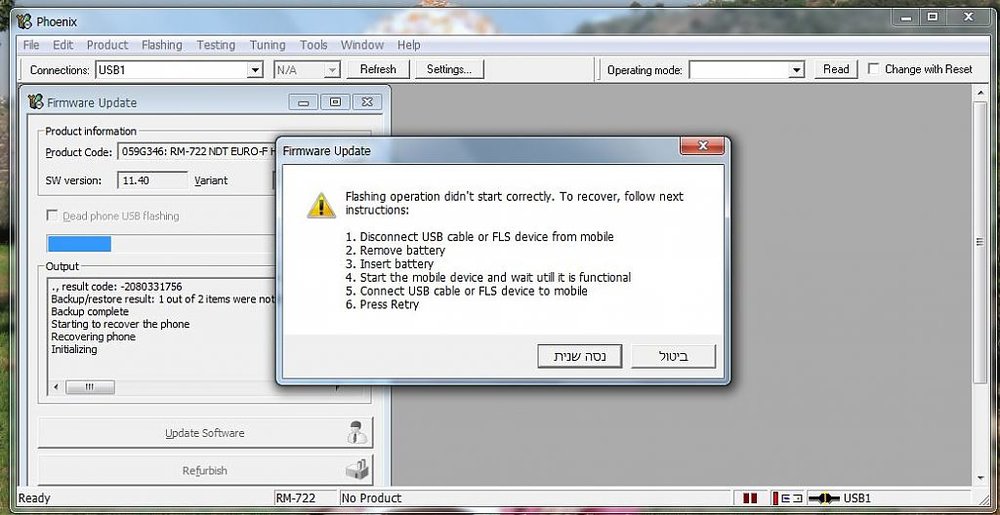The image size is (1000, 515).
Task: Click the factory icon on Refurbish button
Action: (x=357, y=470)
